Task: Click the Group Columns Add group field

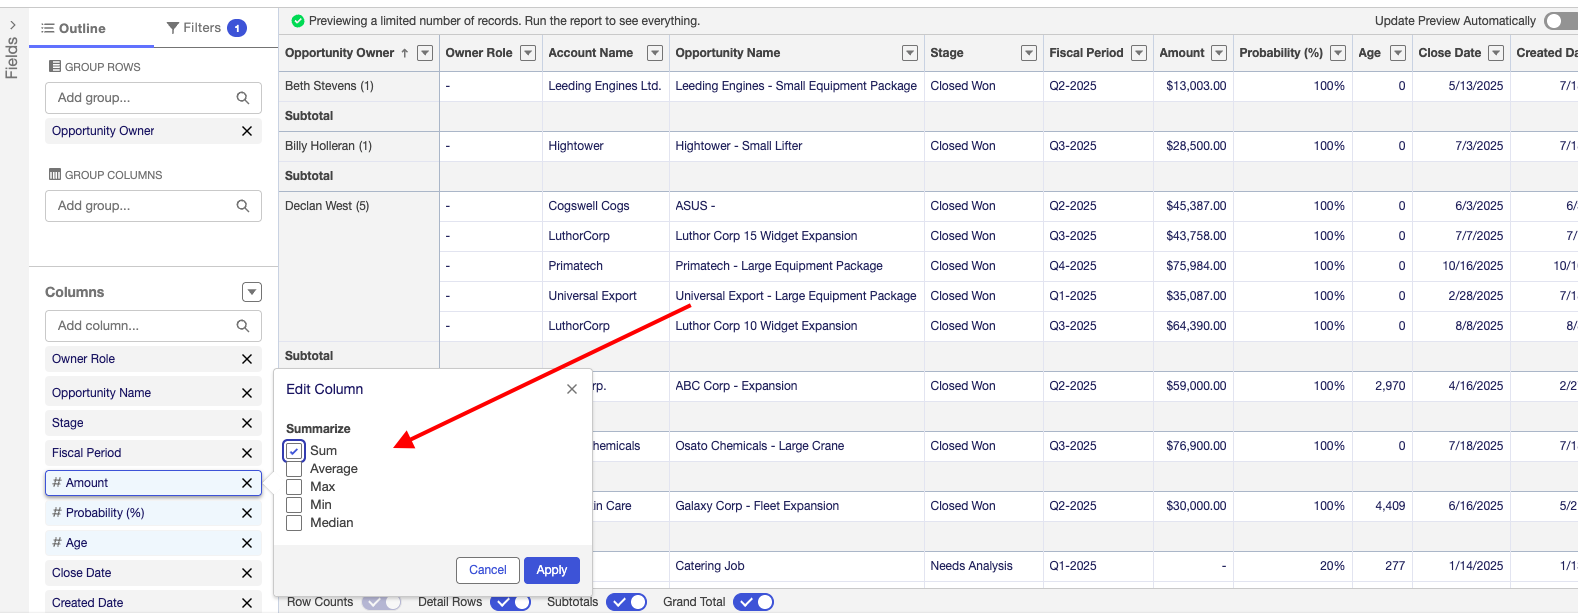Action: (153, 206)
